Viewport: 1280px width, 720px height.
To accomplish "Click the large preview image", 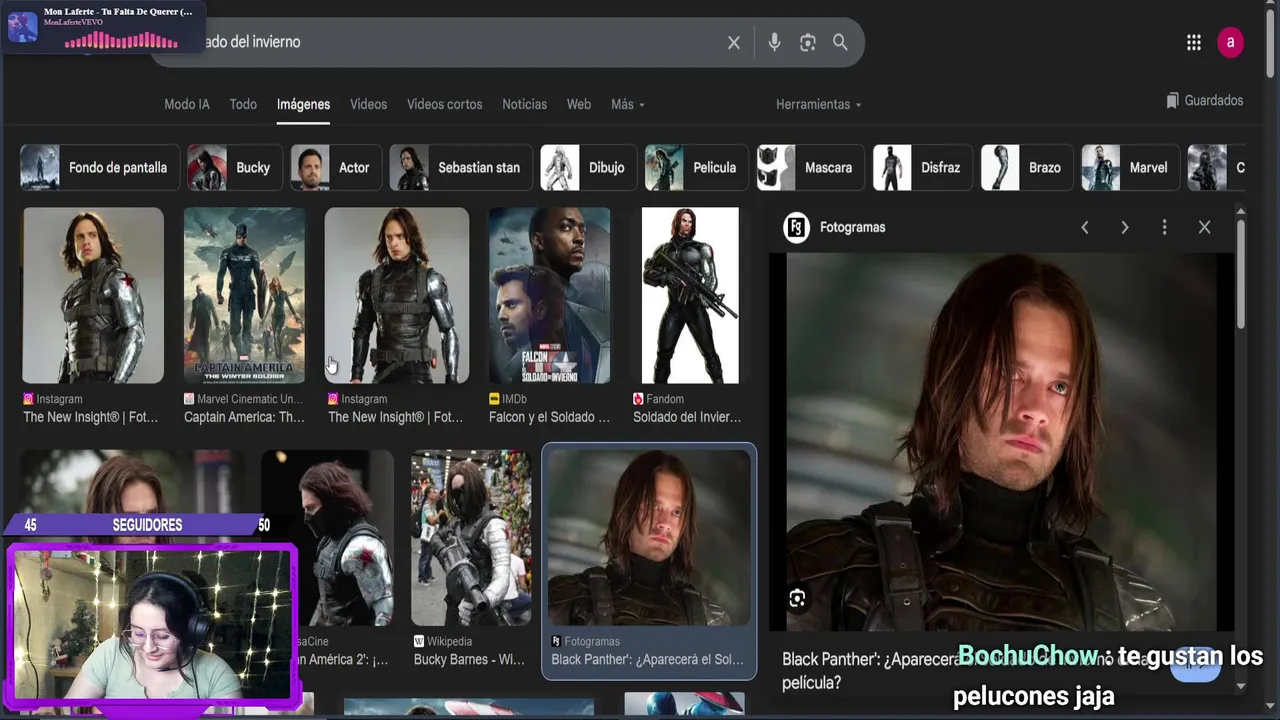I will (1001, 442).
